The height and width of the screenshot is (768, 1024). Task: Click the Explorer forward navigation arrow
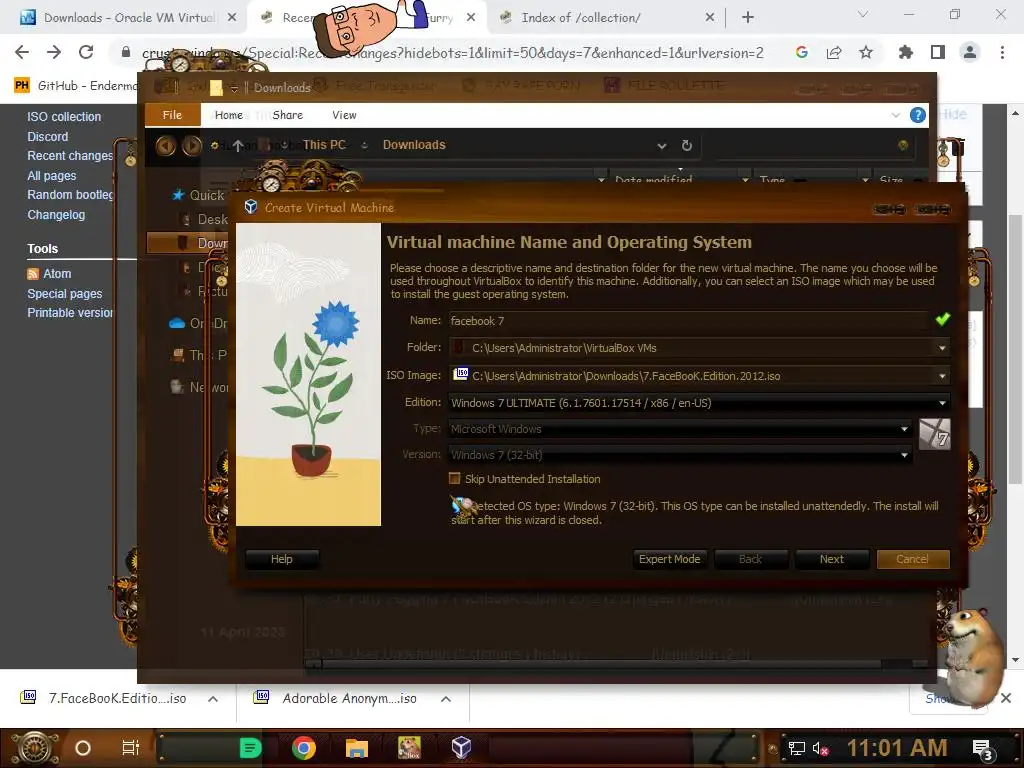[191, 145]
